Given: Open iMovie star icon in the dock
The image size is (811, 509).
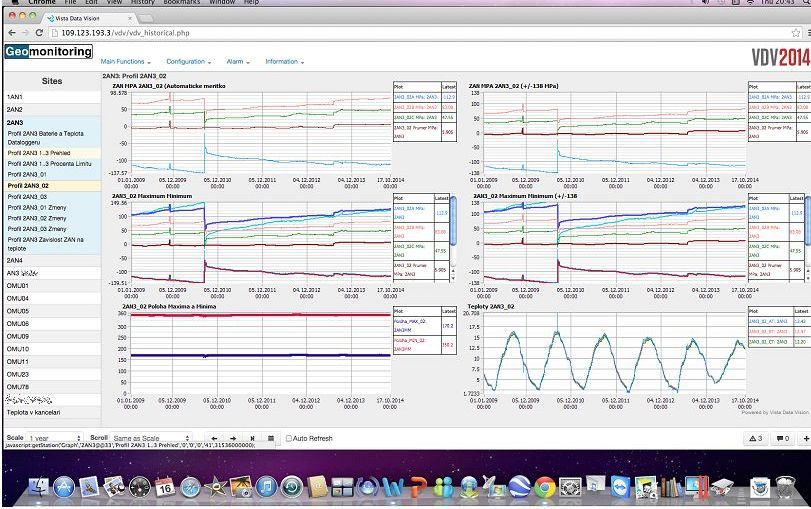Looking at the screenshot, I should (x=216, y=487).
